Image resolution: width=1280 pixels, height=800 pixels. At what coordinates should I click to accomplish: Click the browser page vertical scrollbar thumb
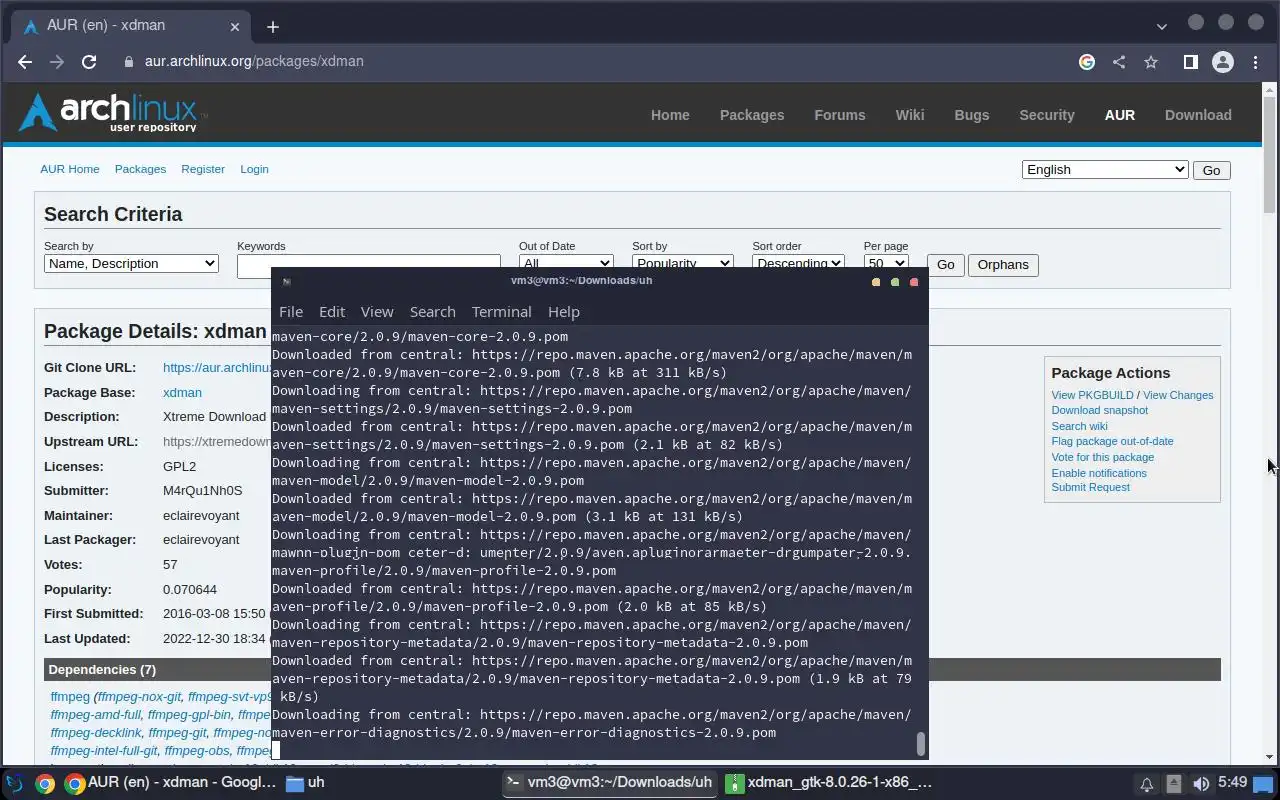(1270, 154)
